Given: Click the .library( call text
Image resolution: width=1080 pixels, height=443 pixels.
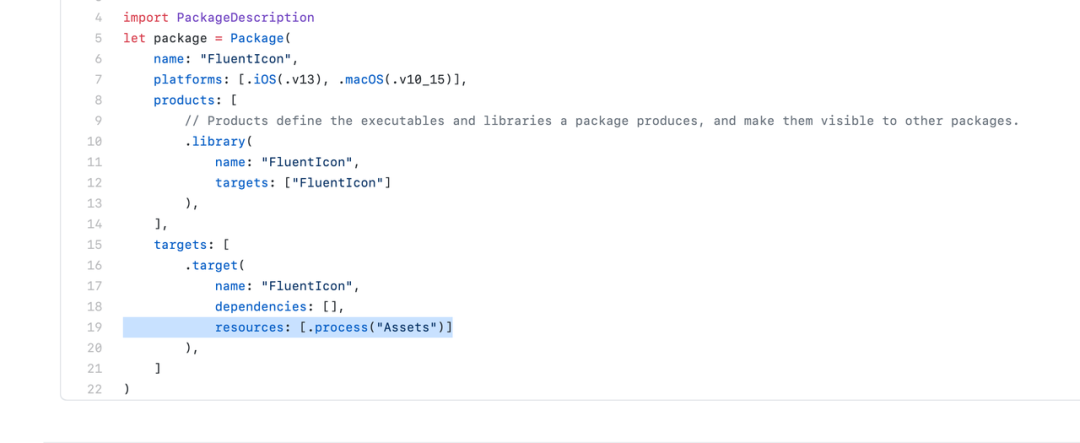Looking at the screenshot, I should pos(215,142).
